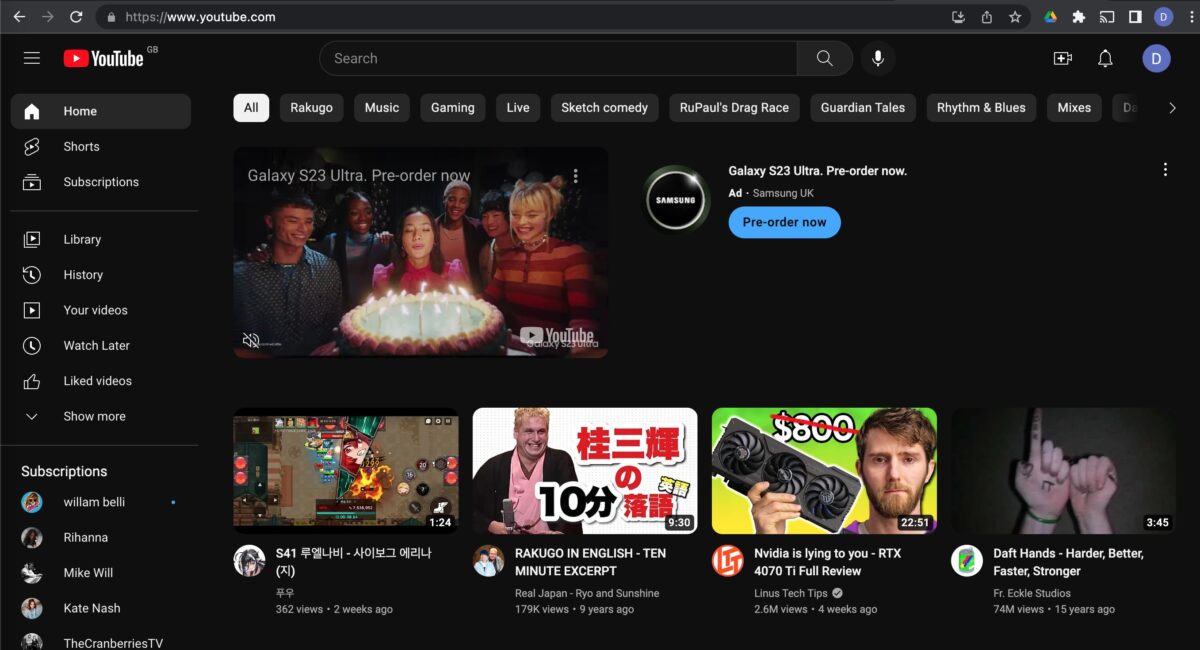
Task: Open willam belli subscription channel
Action: [x=100, y=502]
